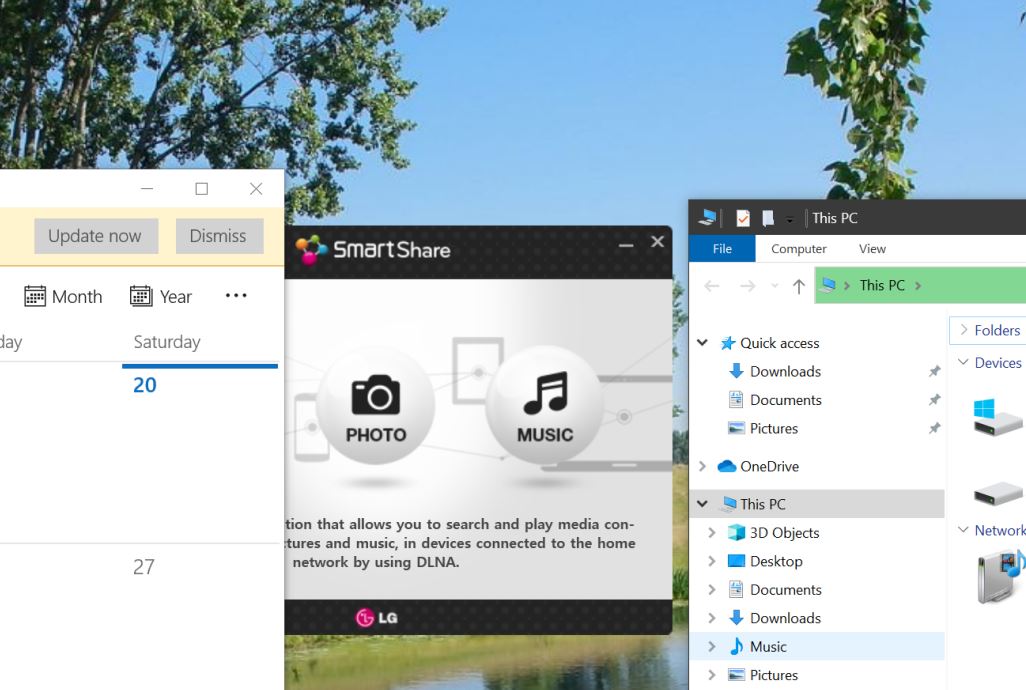Expand Music tree node
The width and height of the screenshot is (1026, 690).
[x=712, y=646]
